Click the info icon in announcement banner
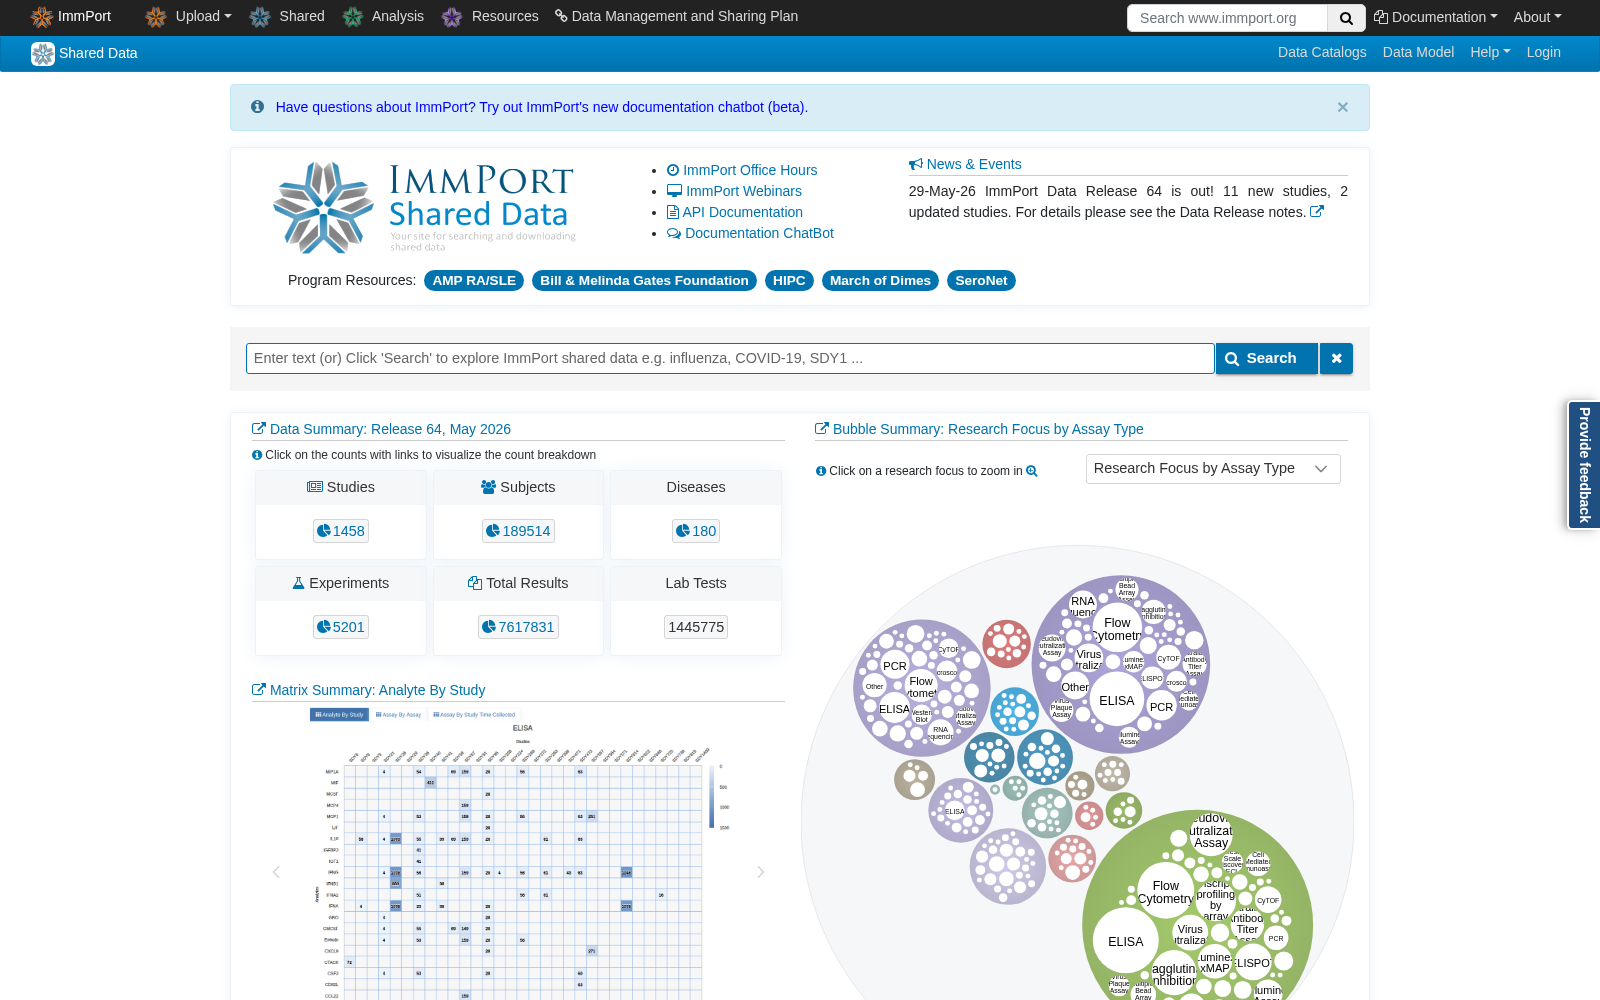The image size is (1600, 1000). pyautogui.click(x=257, y=107)
